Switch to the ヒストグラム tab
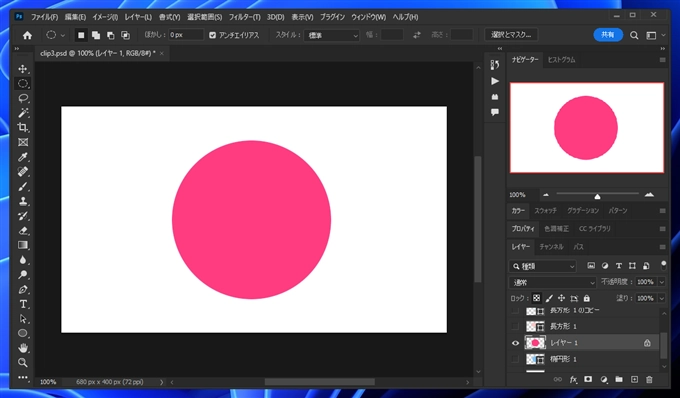 coord(562,60)
